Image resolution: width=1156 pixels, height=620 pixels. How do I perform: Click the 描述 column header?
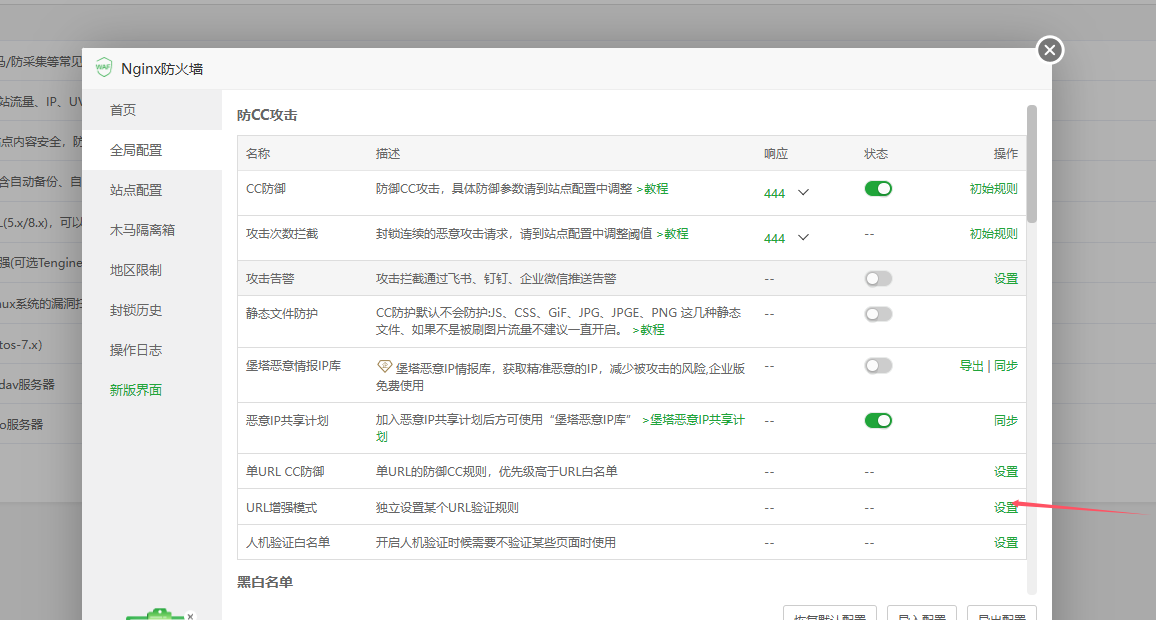(x=388, y=153)
